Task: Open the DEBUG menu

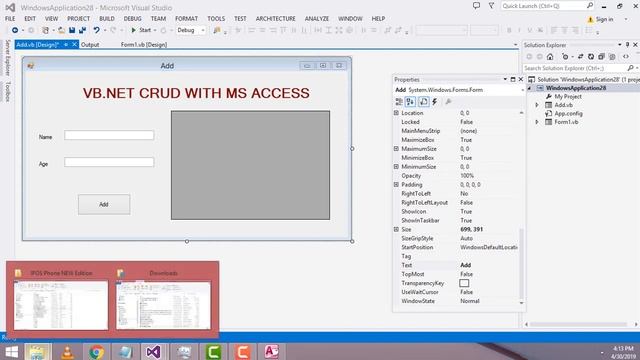Action: coord(132,19)
